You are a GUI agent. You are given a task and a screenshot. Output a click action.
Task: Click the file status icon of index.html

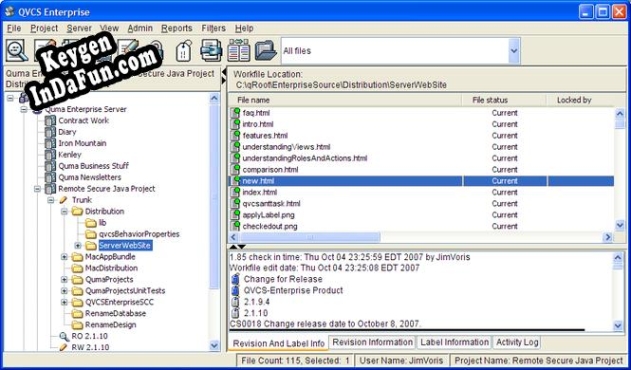pyautogui.click(x=235, y=192)
